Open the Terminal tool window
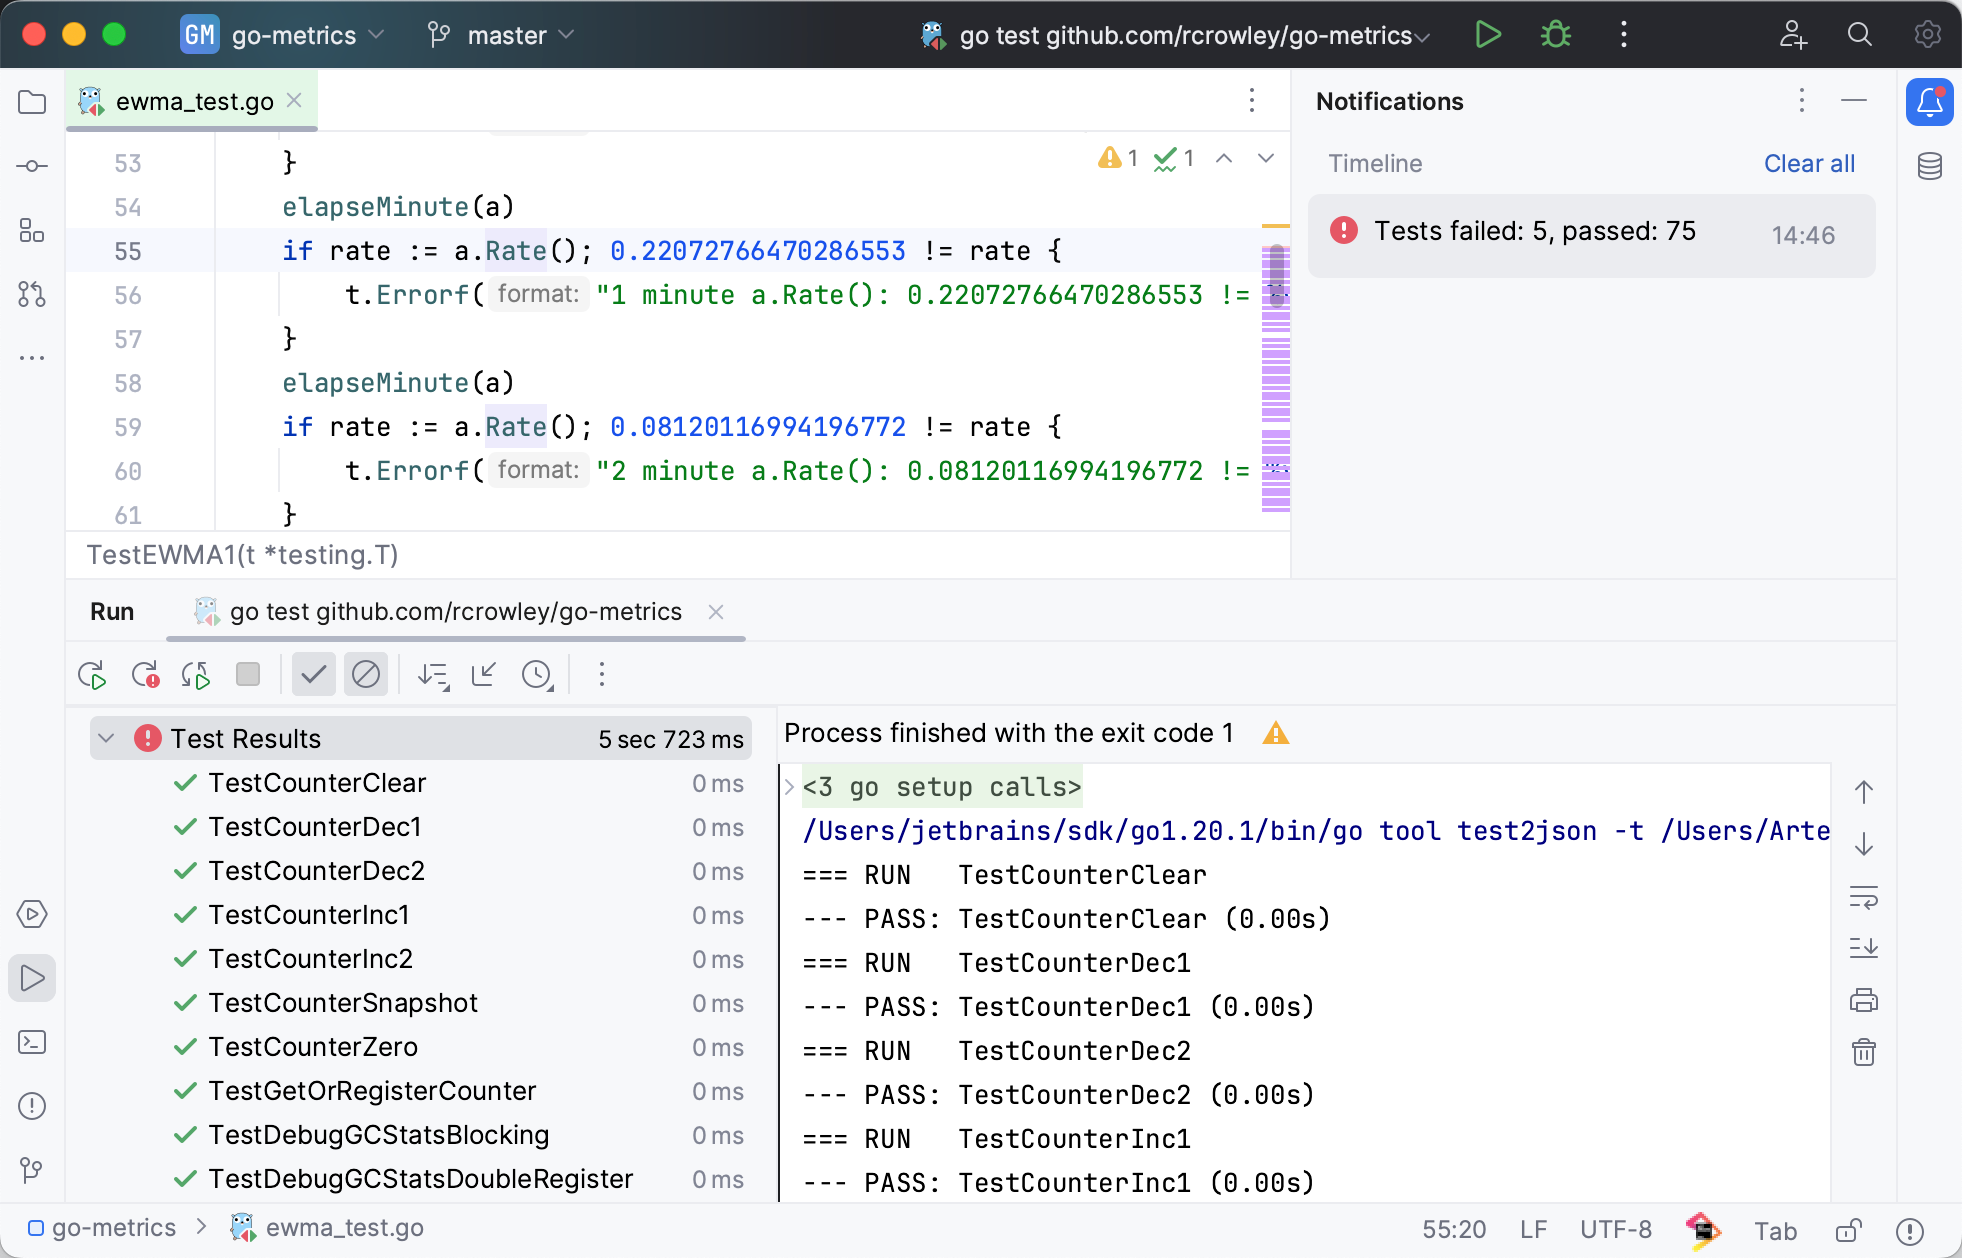1962x1258 pixels. pyautogui.click(x=31, y=1042)
